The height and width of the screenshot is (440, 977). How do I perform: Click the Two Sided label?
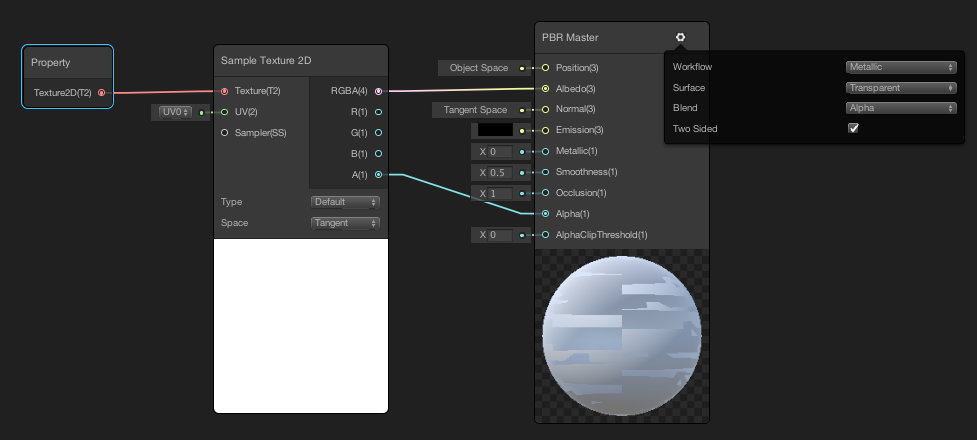(x=695, y=129)
